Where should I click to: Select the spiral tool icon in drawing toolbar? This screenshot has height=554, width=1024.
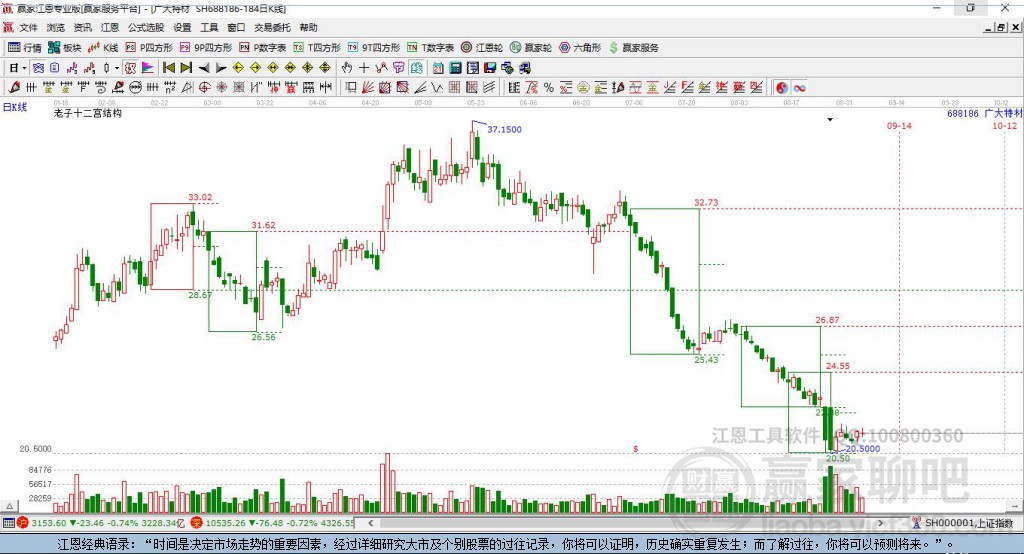[101, 88]
